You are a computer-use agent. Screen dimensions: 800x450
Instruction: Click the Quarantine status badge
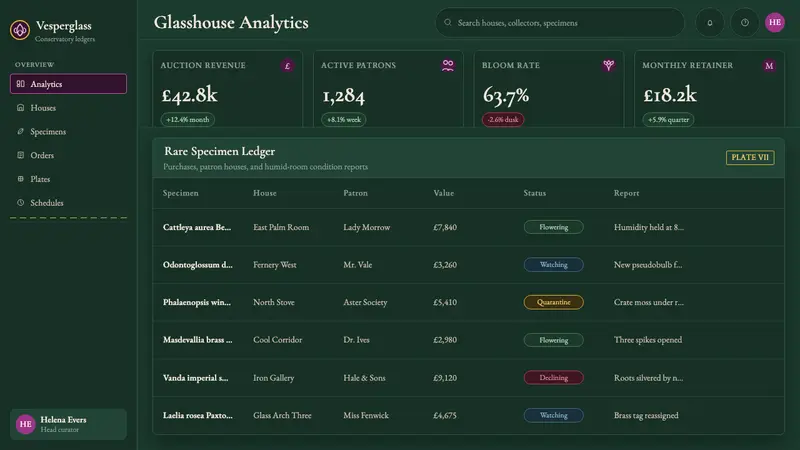pyautogui.click(x=554, y=302)
